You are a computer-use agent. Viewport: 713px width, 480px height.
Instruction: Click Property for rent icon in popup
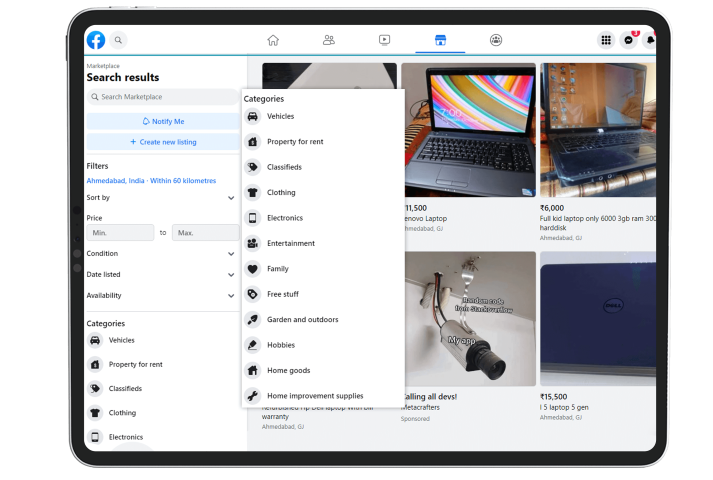click(253, 142)
